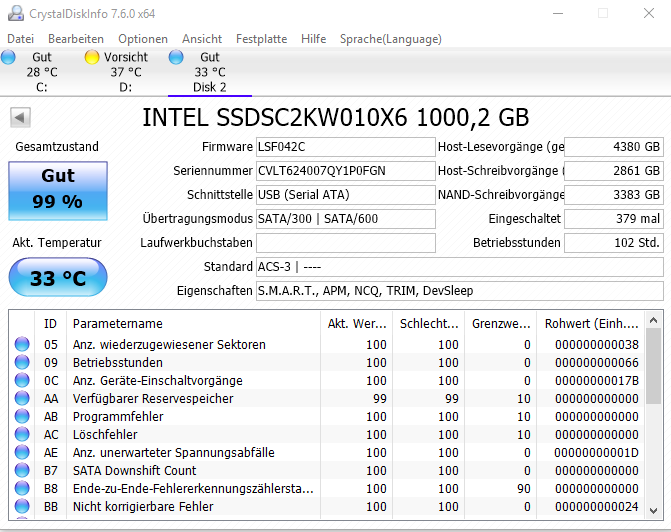The width and height of the screenshot is (671, 532).
Task: Select 'Nicht korrigierbare Fehler' row text
Action: [143, 506]
